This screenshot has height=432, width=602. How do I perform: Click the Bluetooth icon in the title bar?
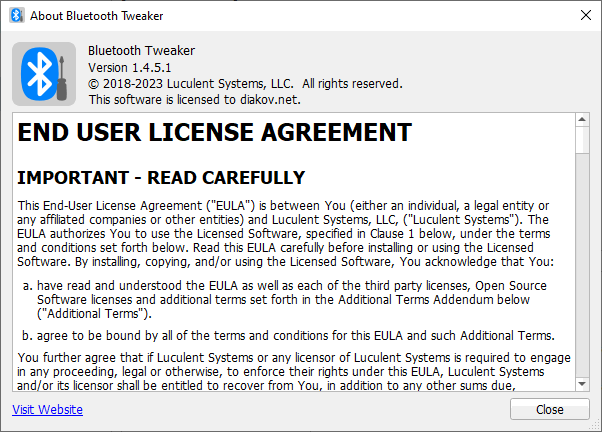point(15,16)
